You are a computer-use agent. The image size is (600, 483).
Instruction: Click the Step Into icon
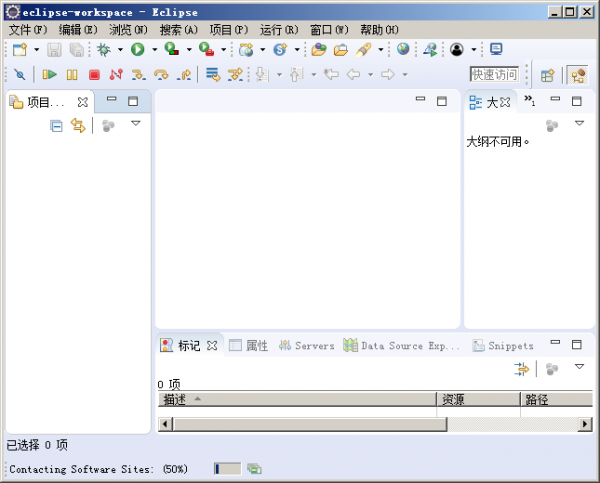[x=139, y=74]
